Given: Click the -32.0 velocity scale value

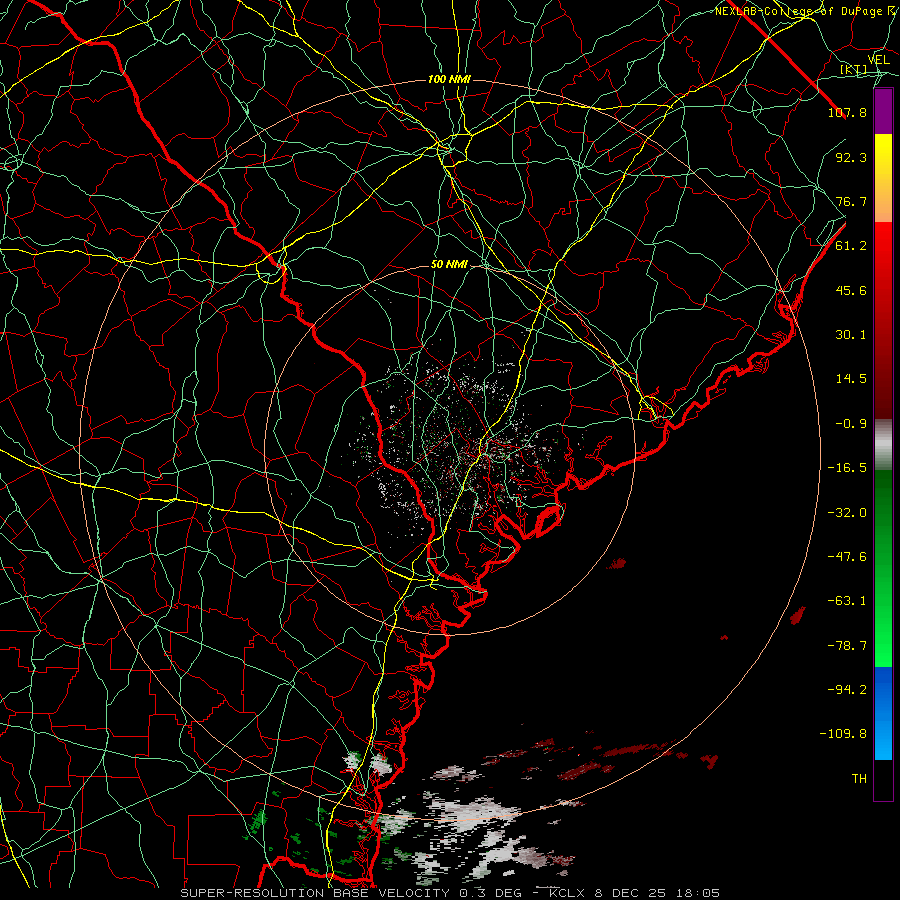Looking at the screenshot, I should [847, 513].
